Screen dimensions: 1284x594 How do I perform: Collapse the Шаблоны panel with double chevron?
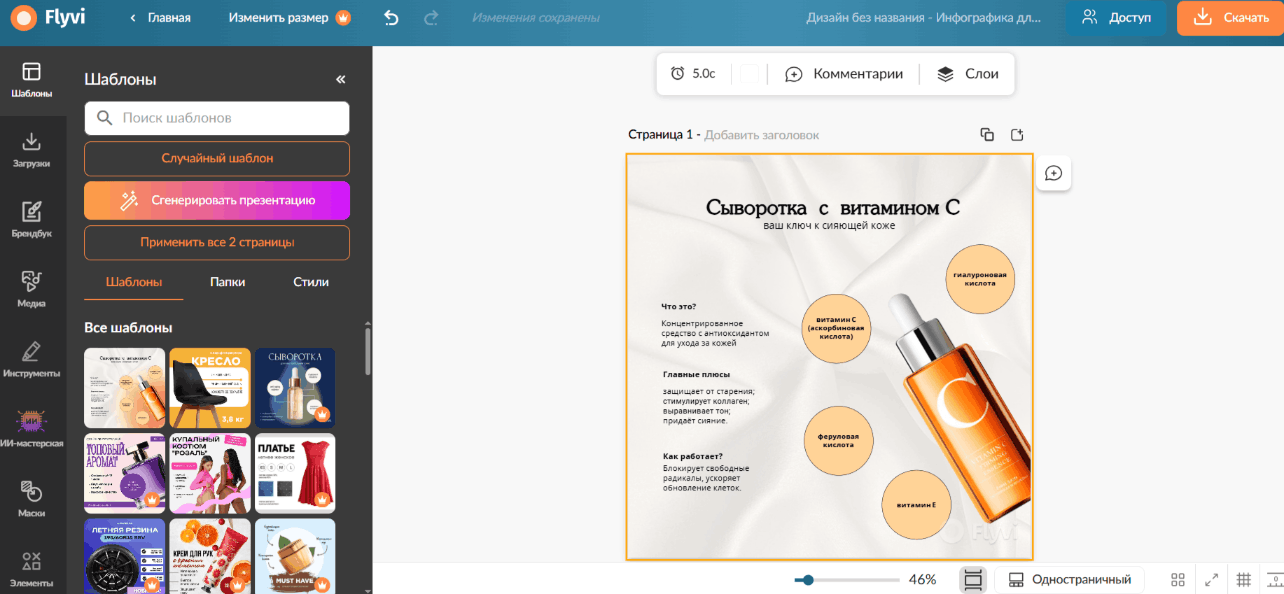click(340, 80)
